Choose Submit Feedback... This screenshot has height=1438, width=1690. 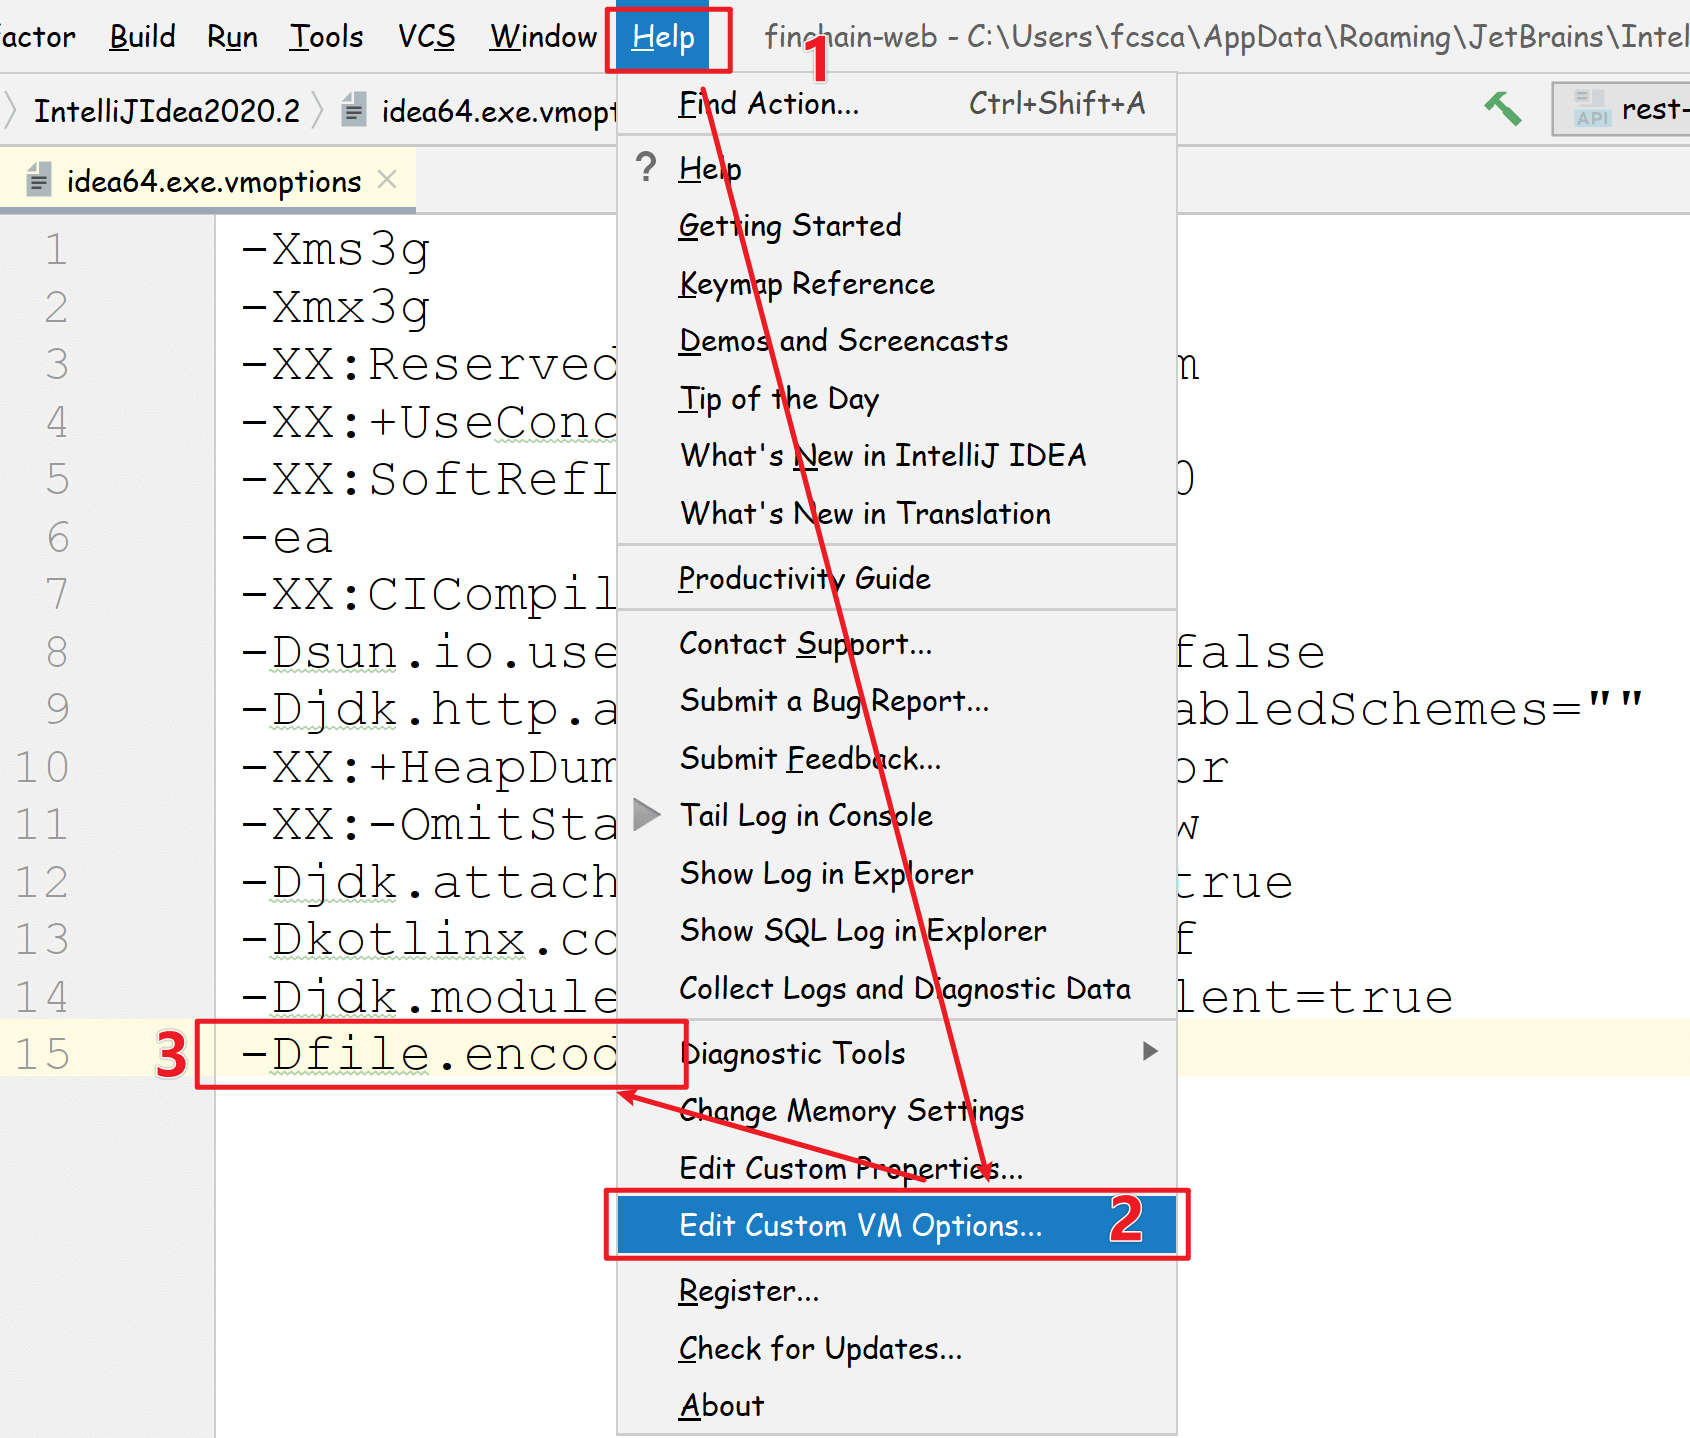click(x=897, y=759)
